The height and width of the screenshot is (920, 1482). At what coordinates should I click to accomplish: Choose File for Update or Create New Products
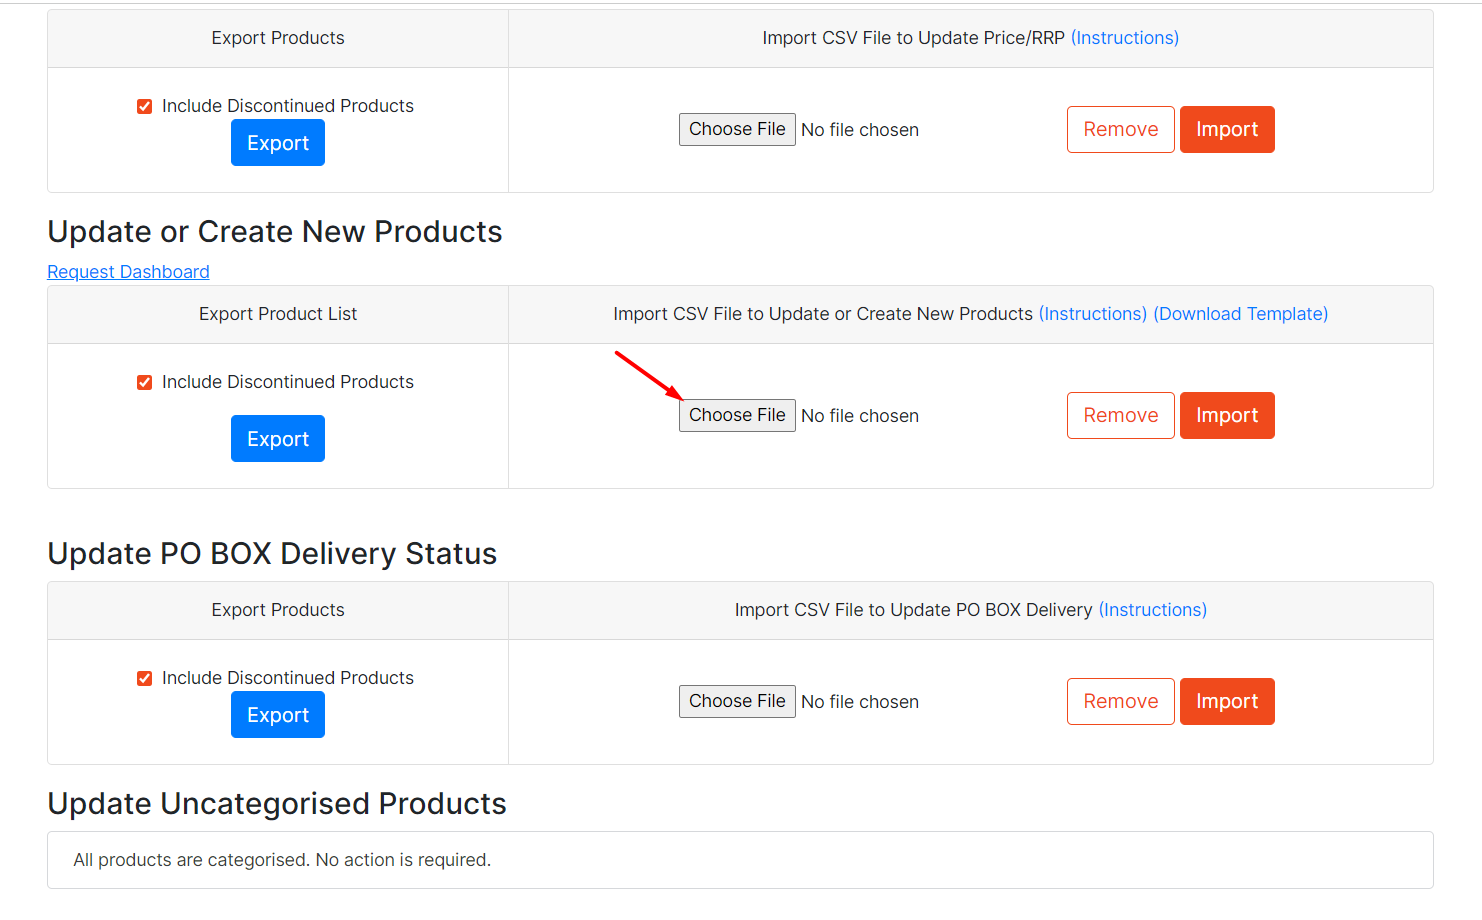click(x=737, y=416)
